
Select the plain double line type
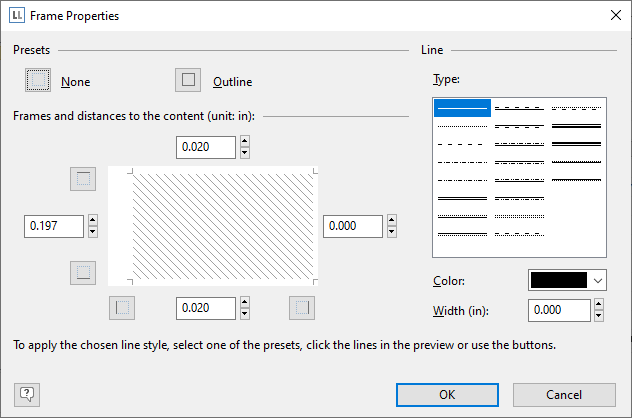coord(462,198)
